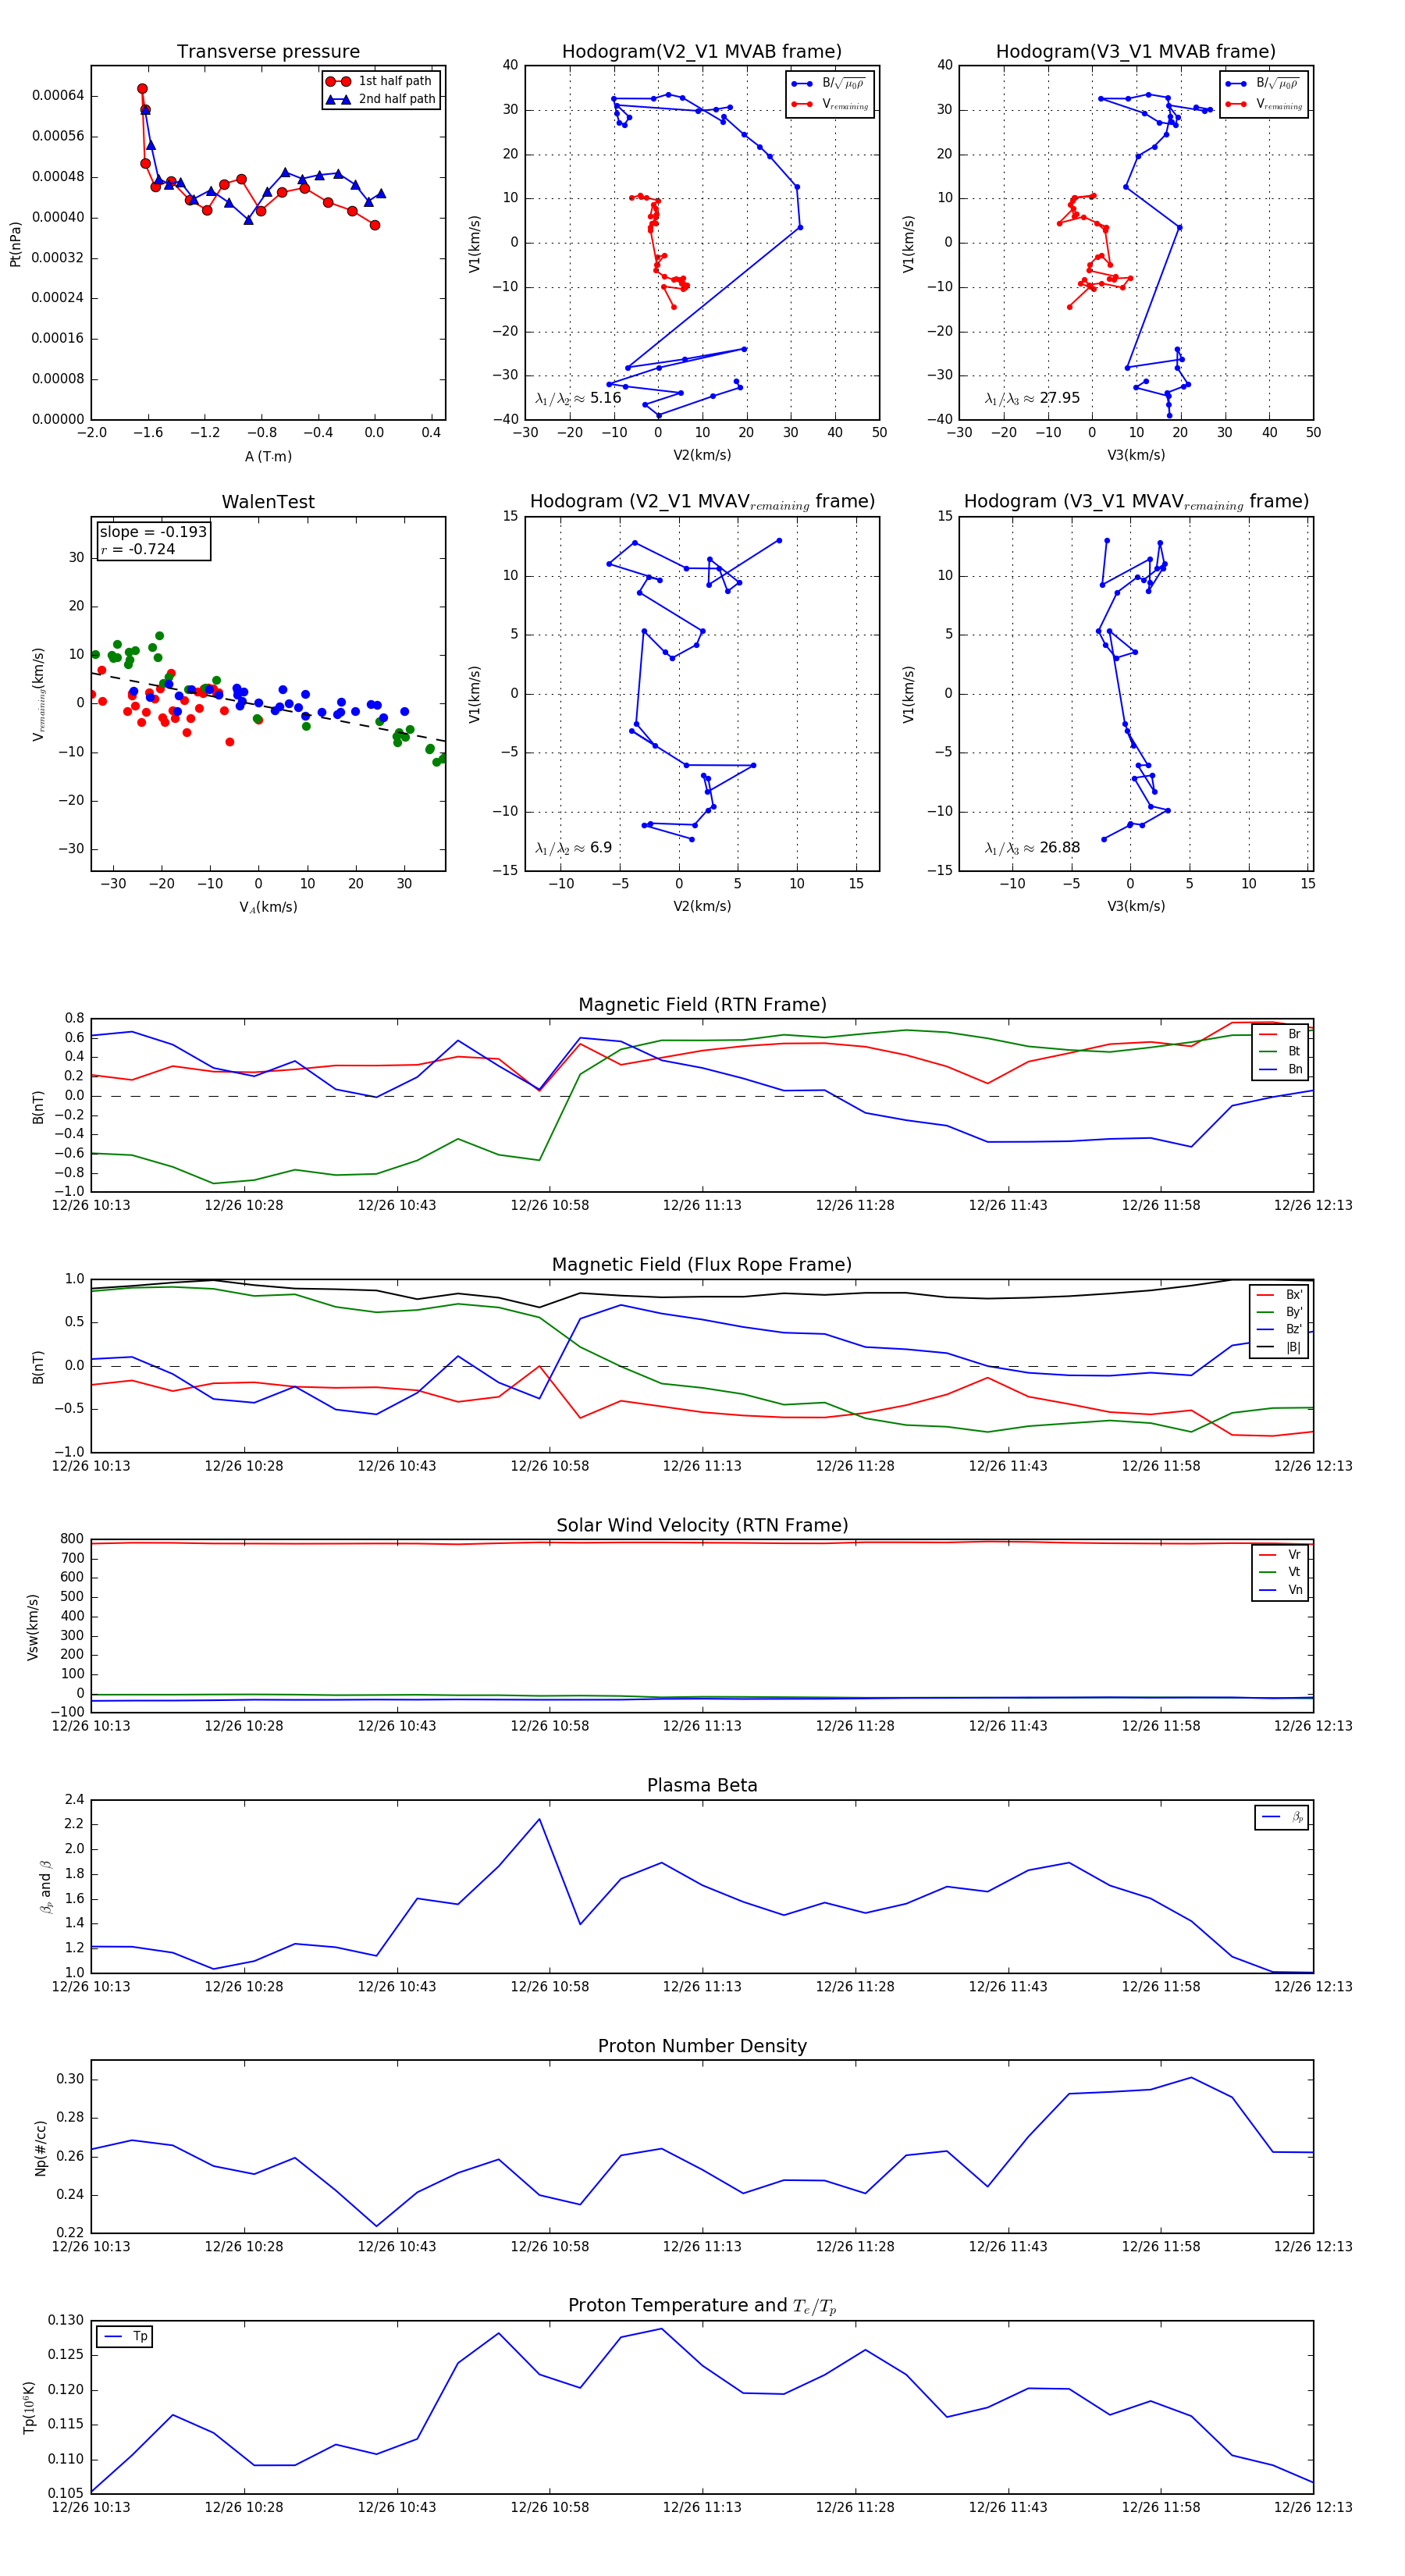Click the 'Solar Wind Velocity (RTN Frame)' title
Image resolution: width=1405 pixels, height=2576 pixels.
tap(702, 1525)
